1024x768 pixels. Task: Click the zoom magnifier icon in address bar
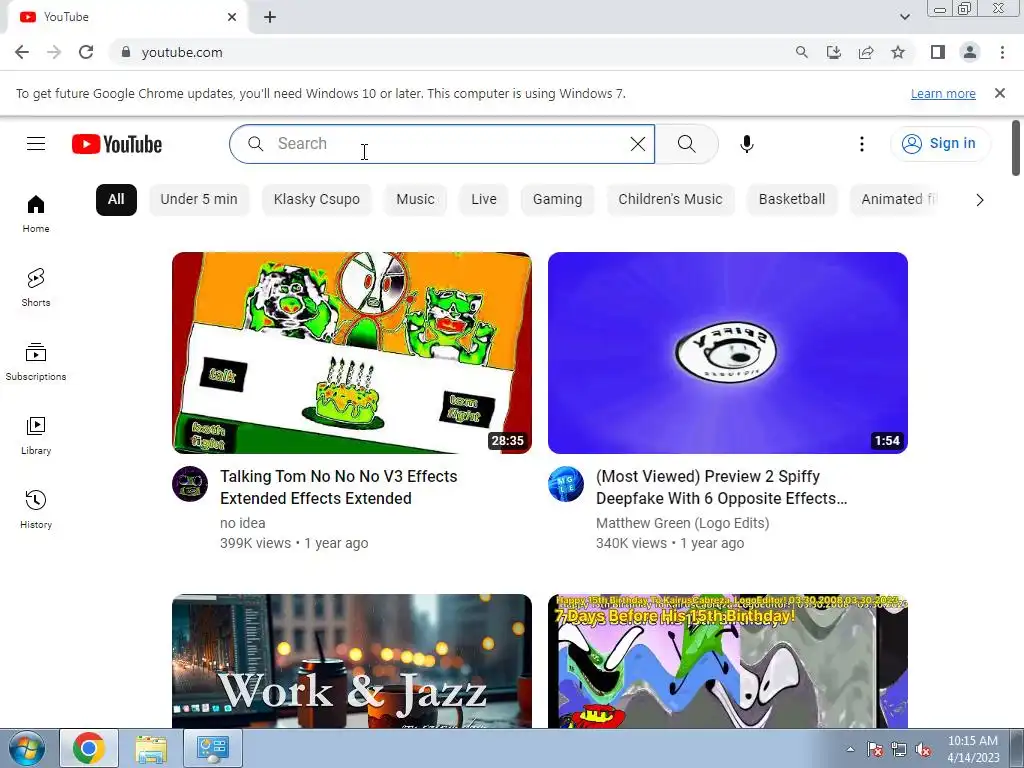pyautogui.click(x=802, y=52)
